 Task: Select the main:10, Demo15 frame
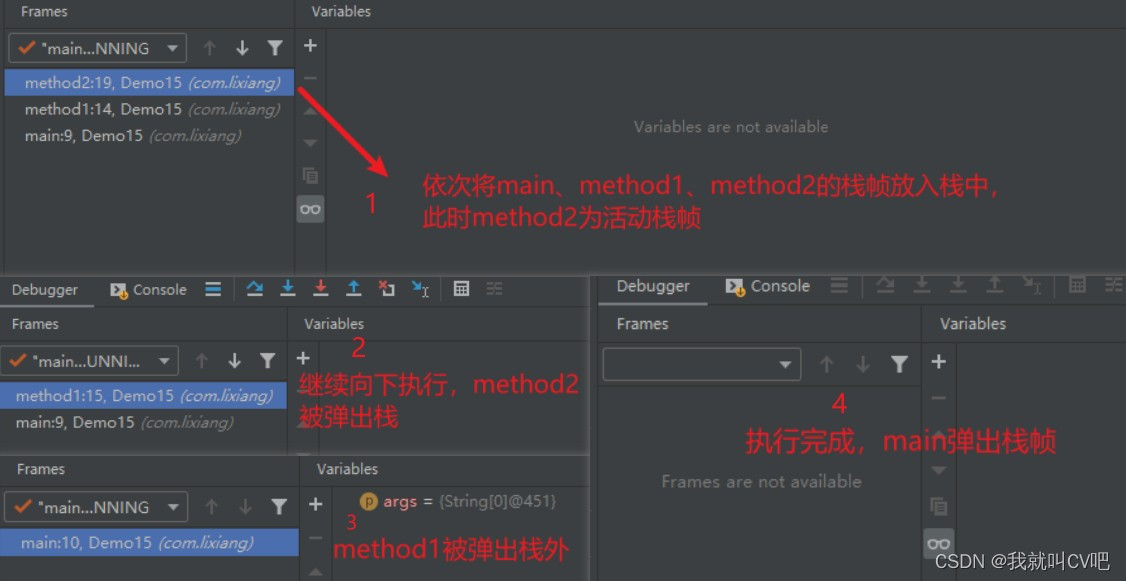point(149,542)
